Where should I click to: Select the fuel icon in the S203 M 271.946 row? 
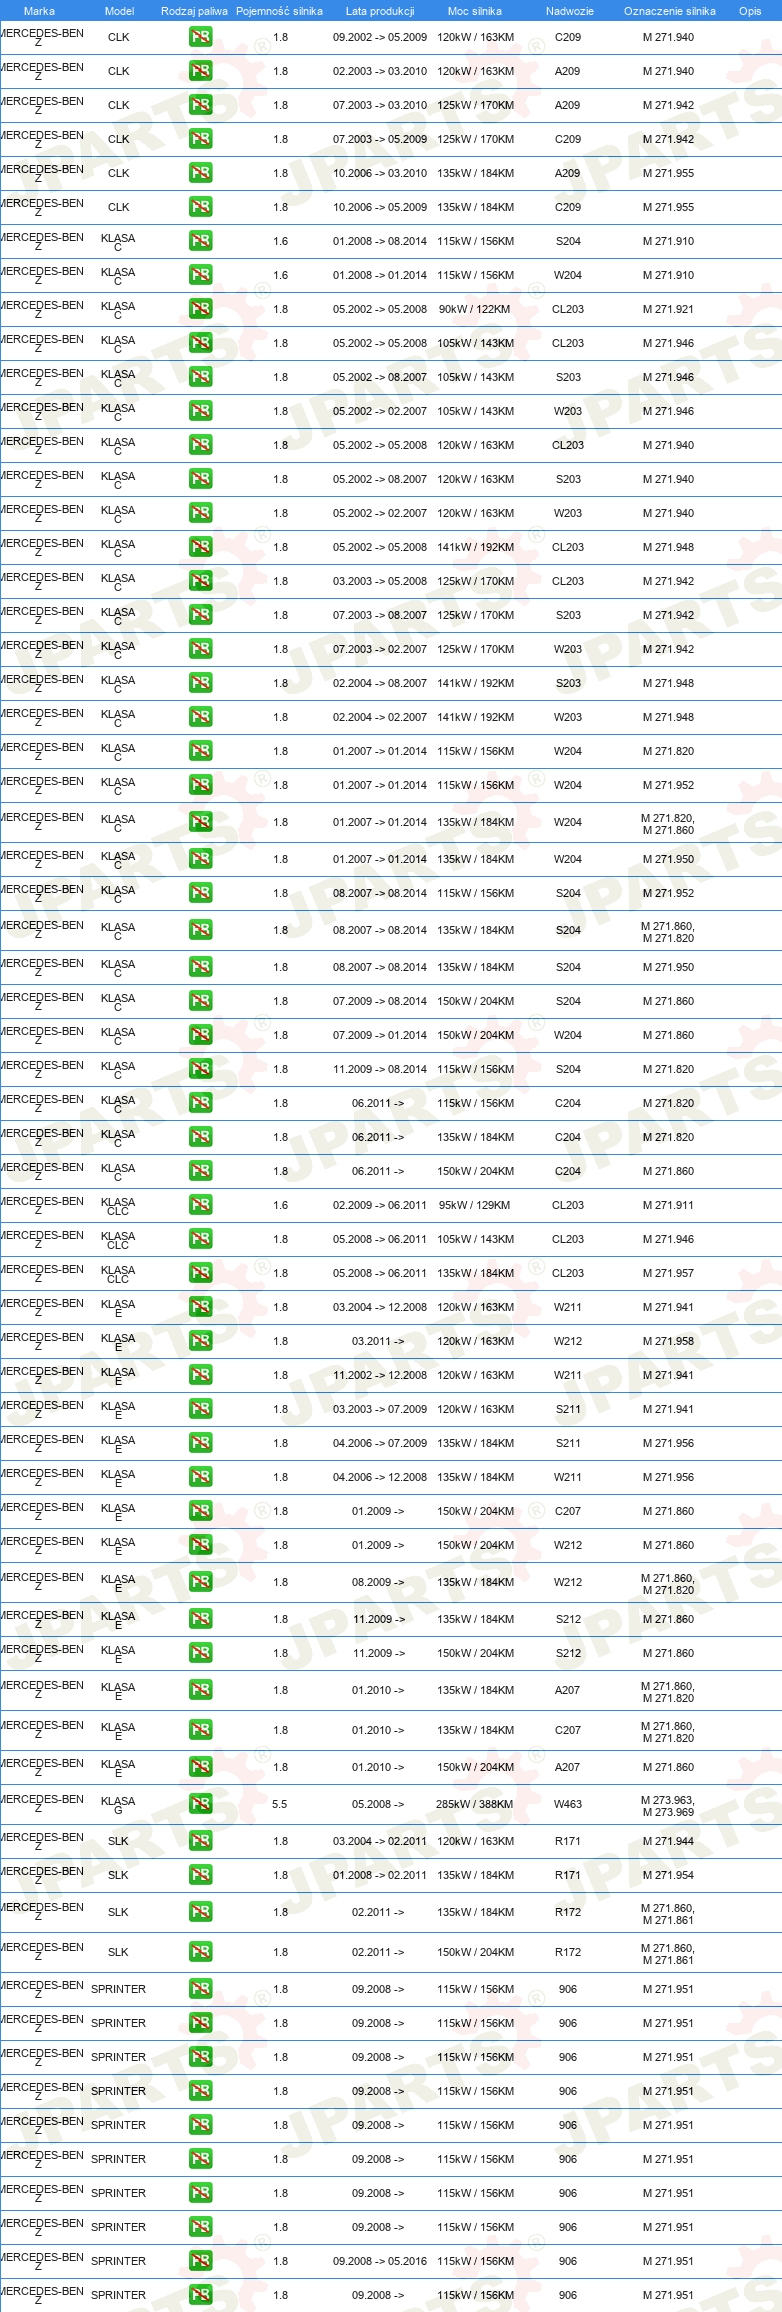201,378
